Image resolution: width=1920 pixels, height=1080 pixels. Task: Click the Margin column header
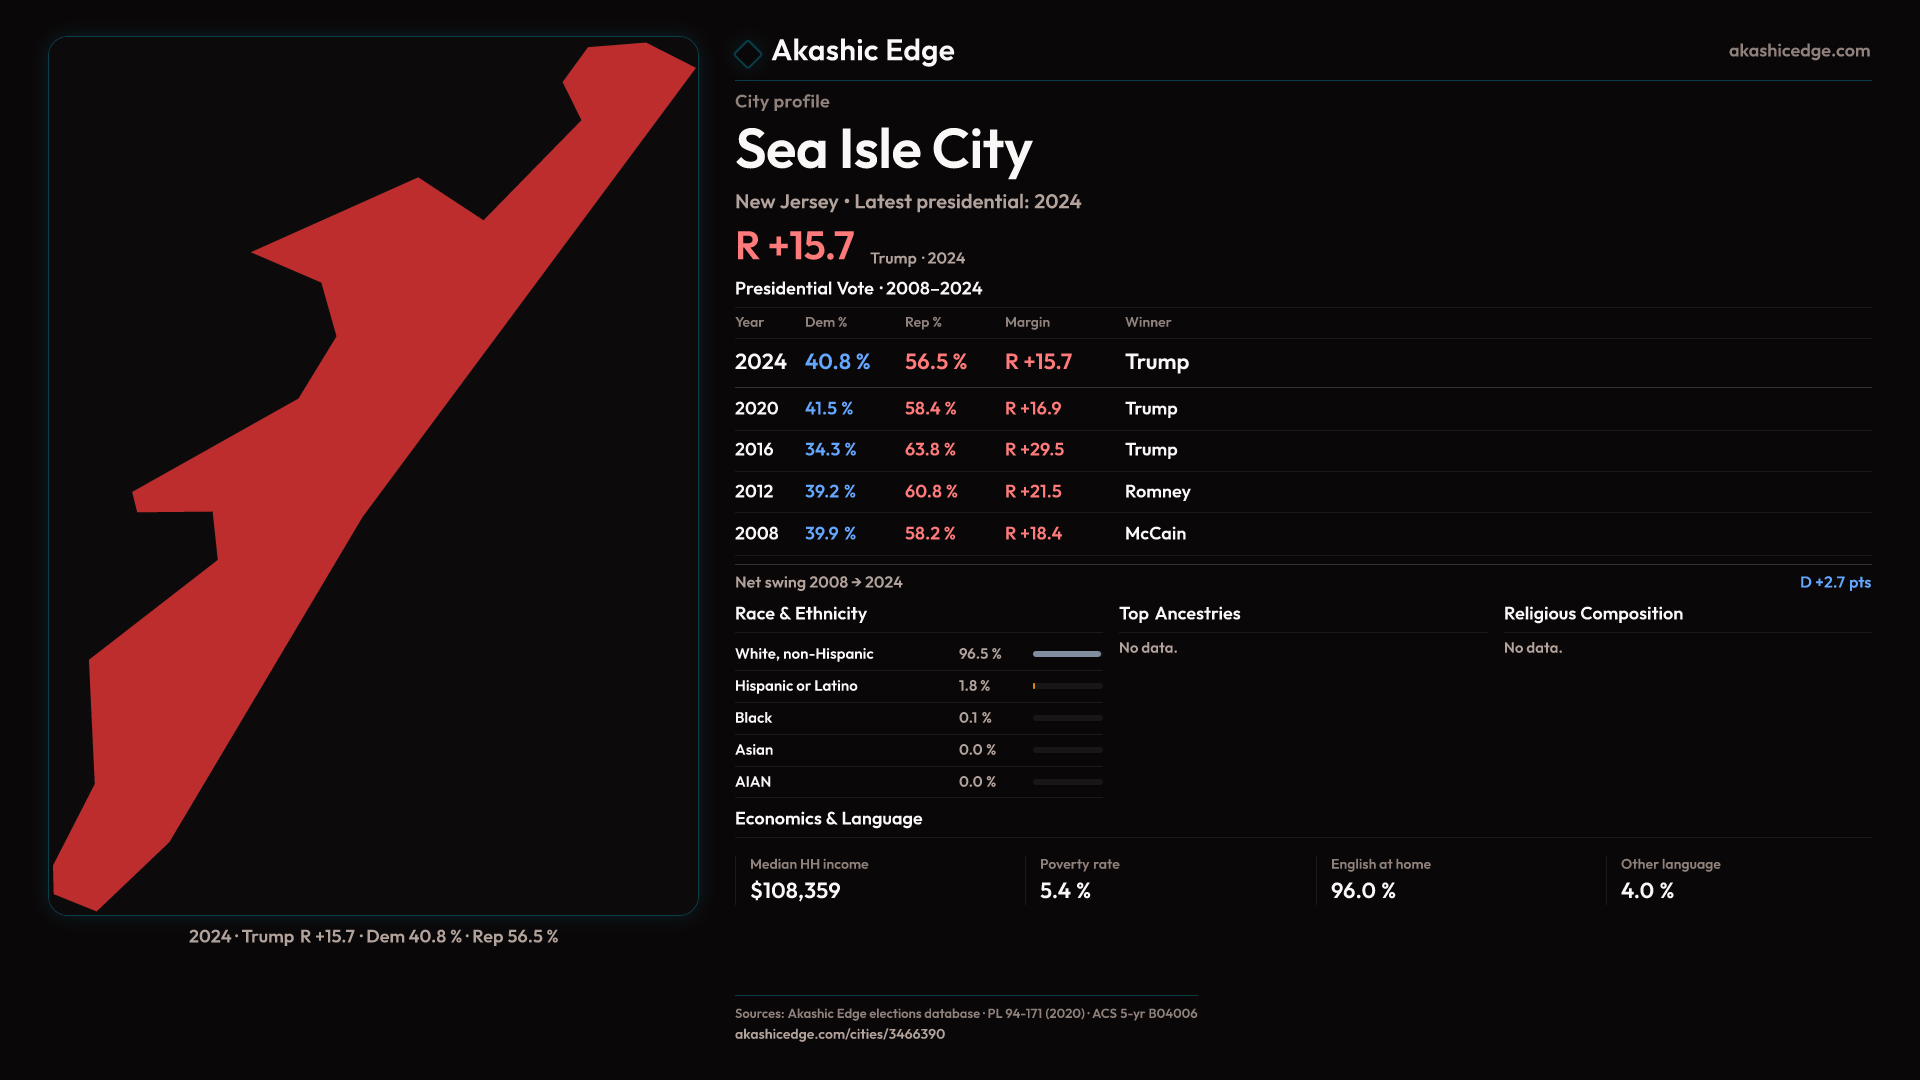pos(1027,322)
